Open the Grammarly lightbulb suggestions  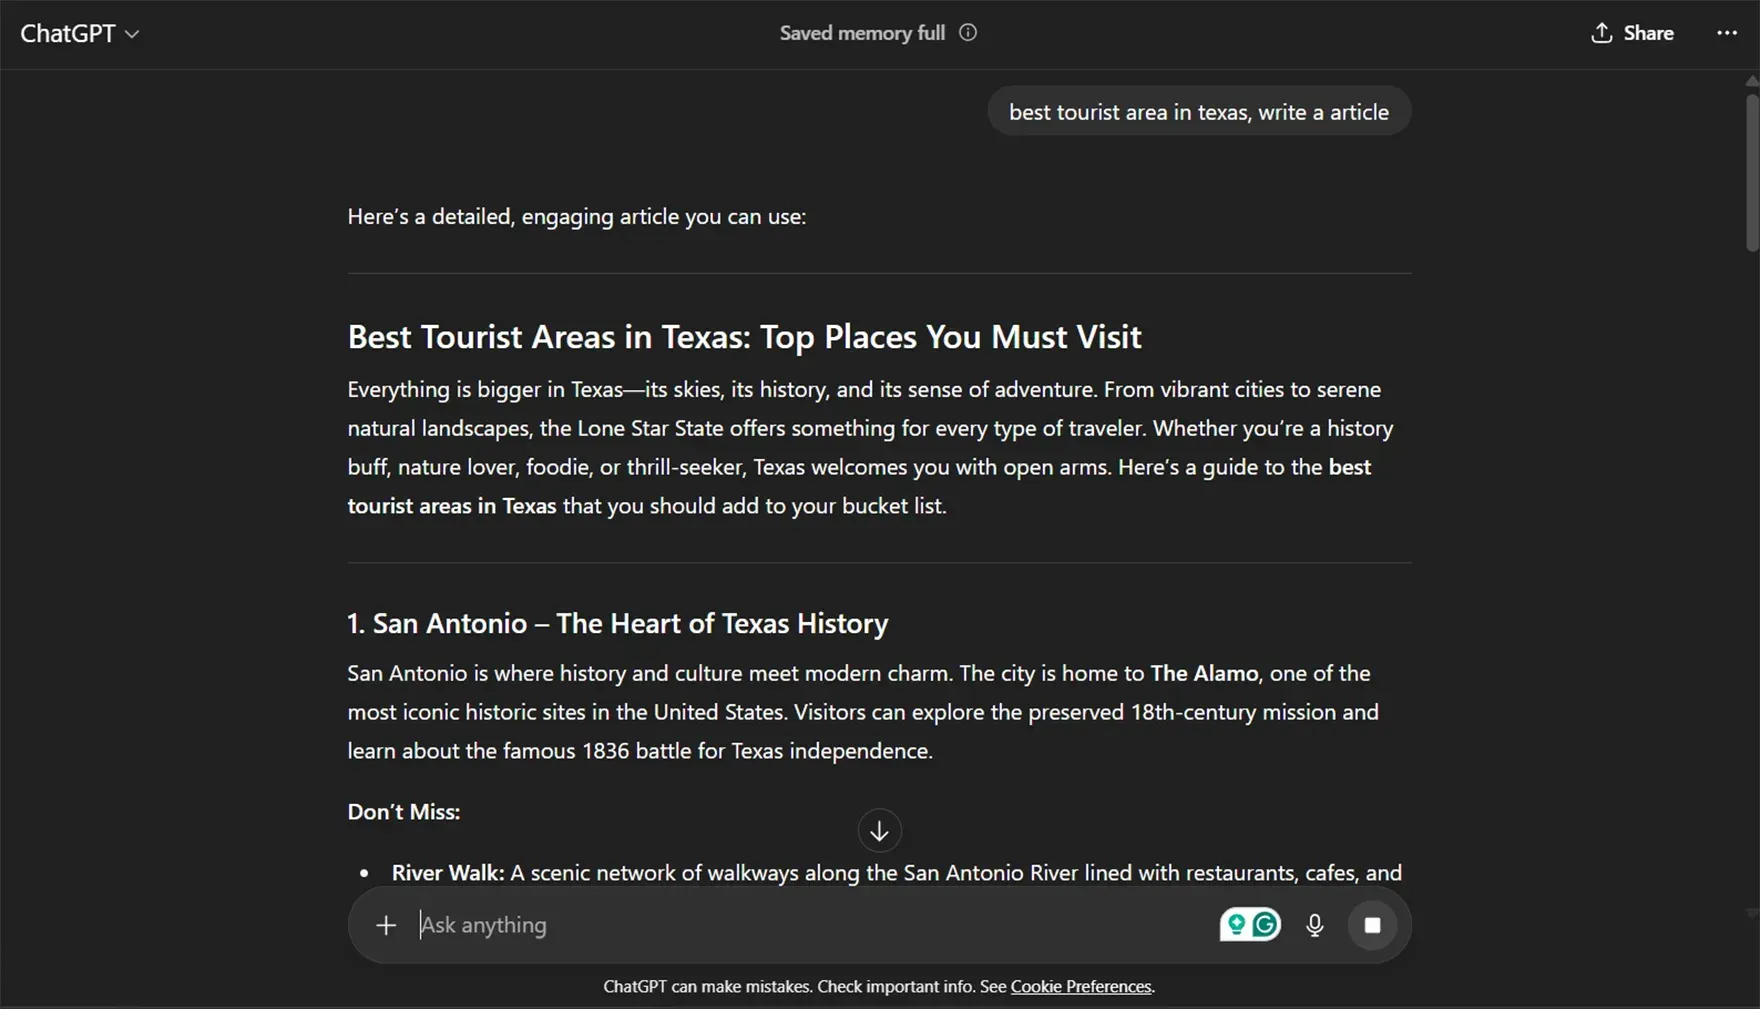point(1236,924)
